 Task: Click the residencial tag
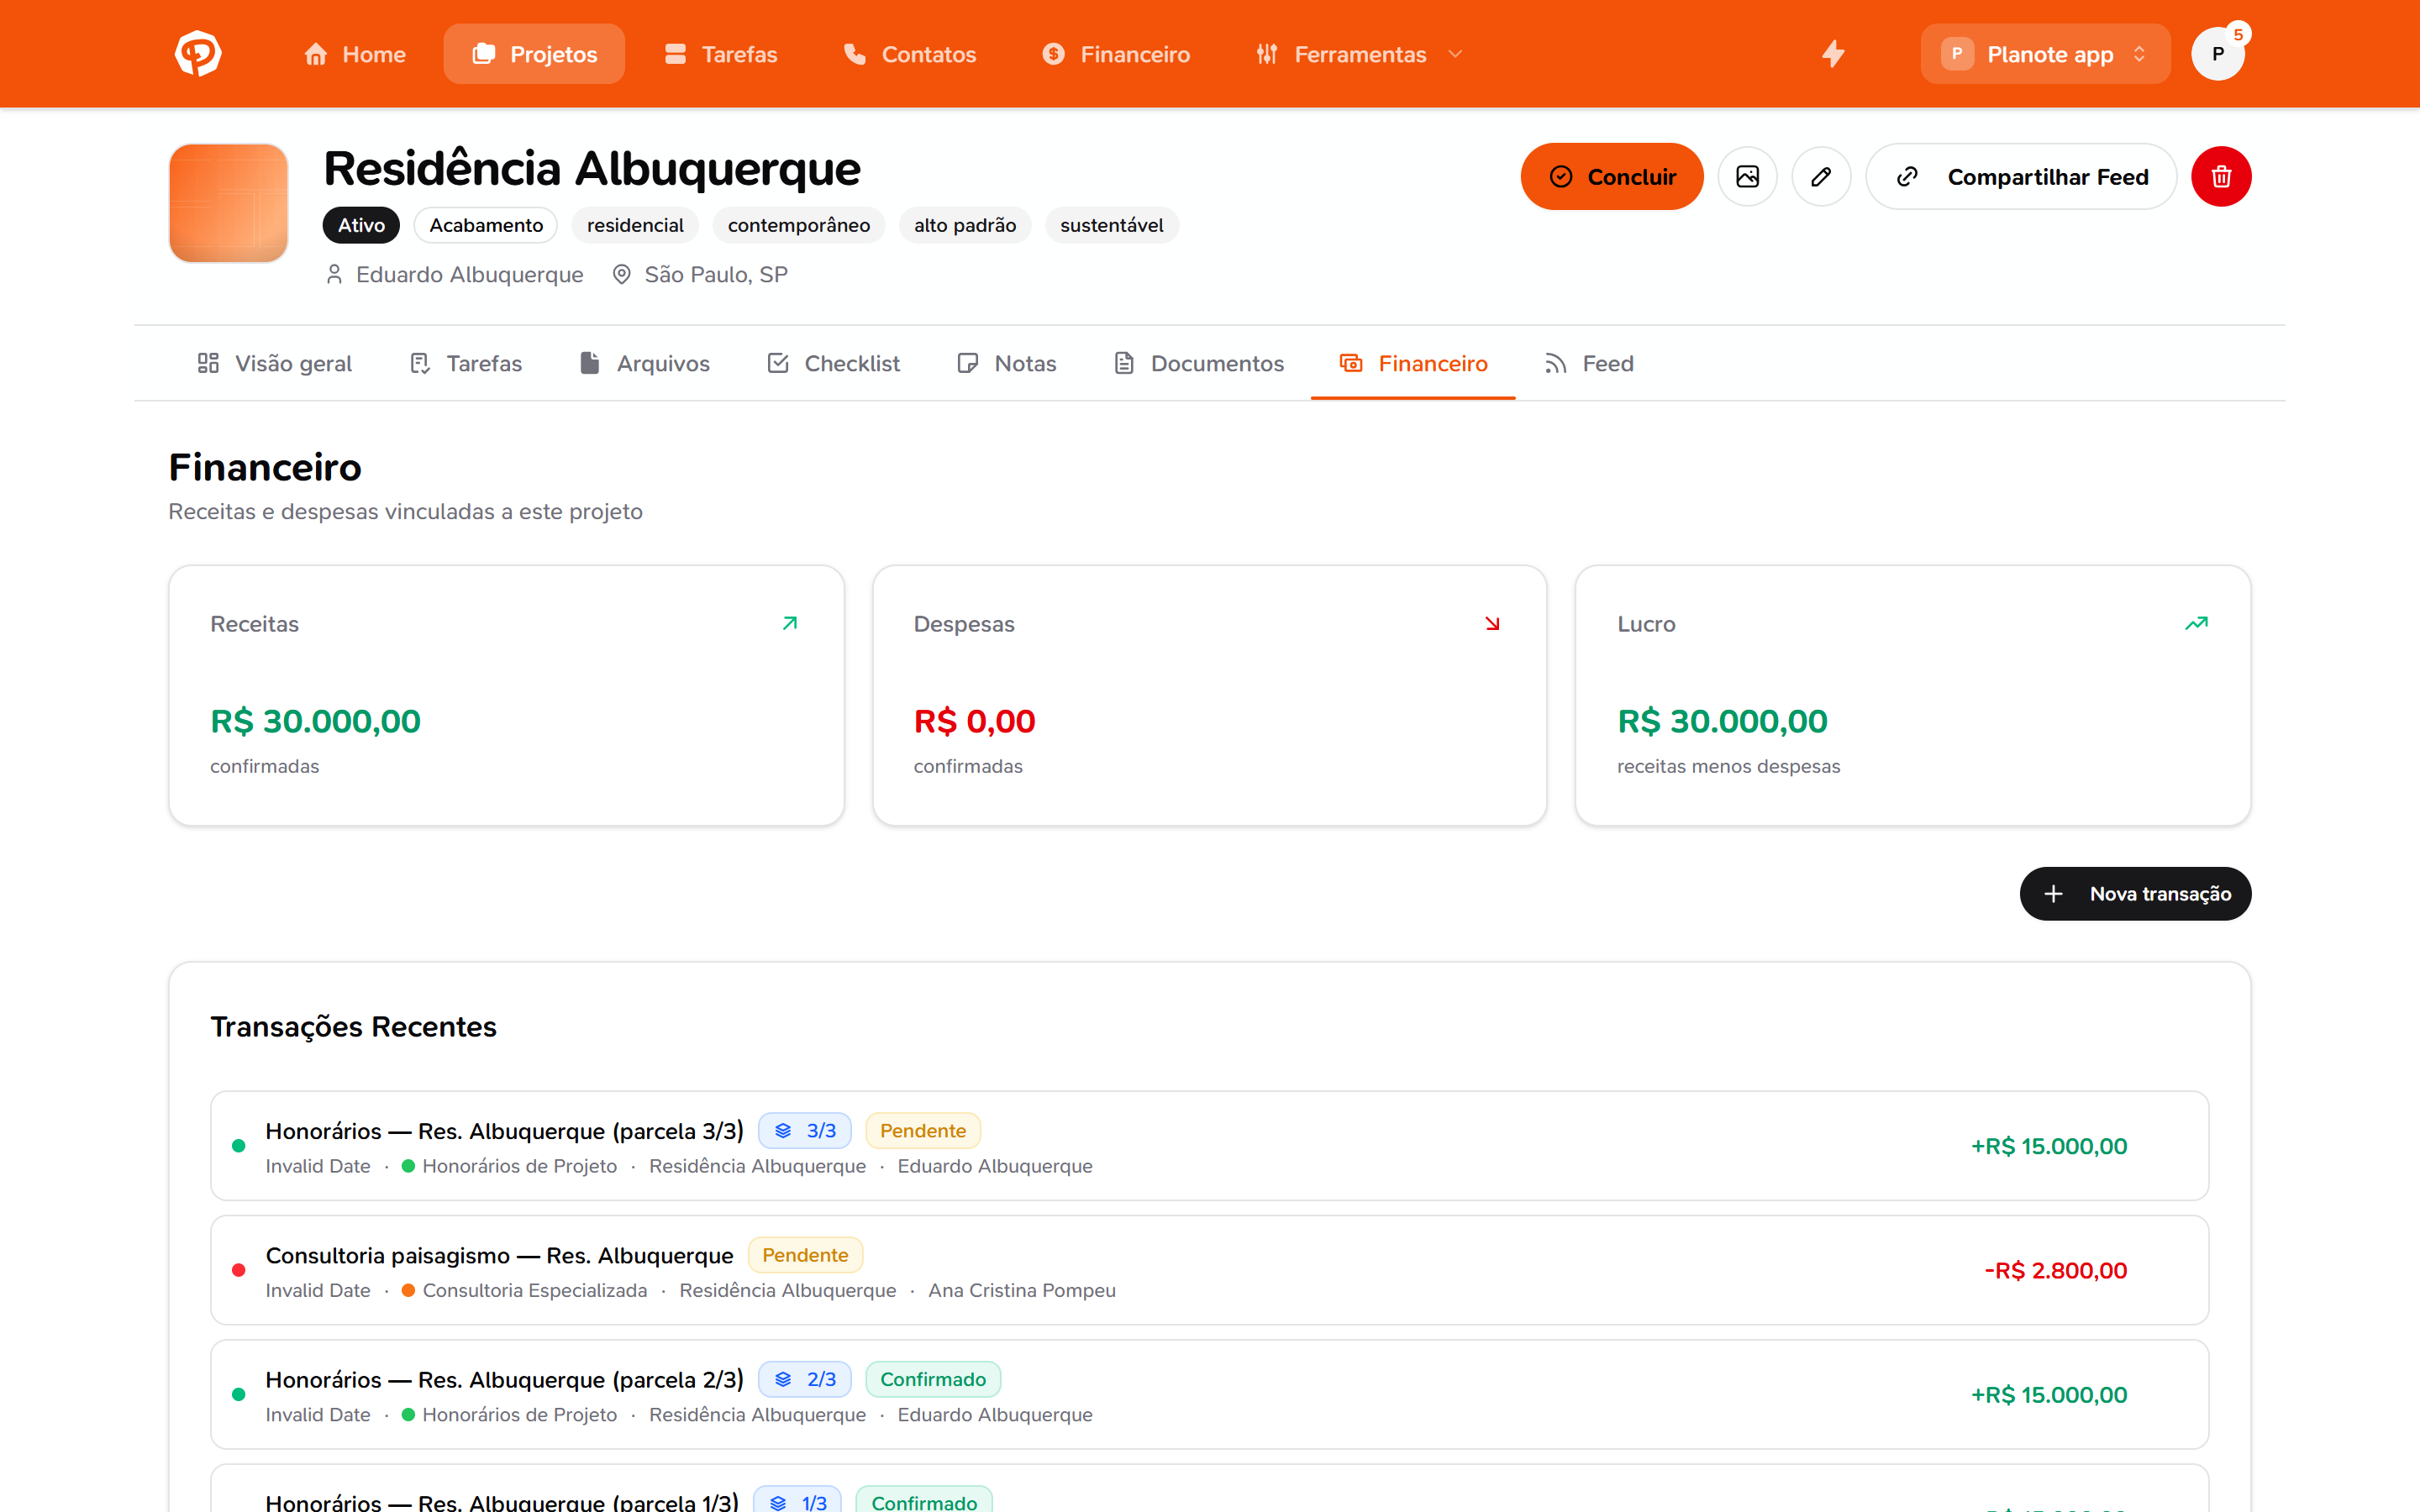coord(635,225)
